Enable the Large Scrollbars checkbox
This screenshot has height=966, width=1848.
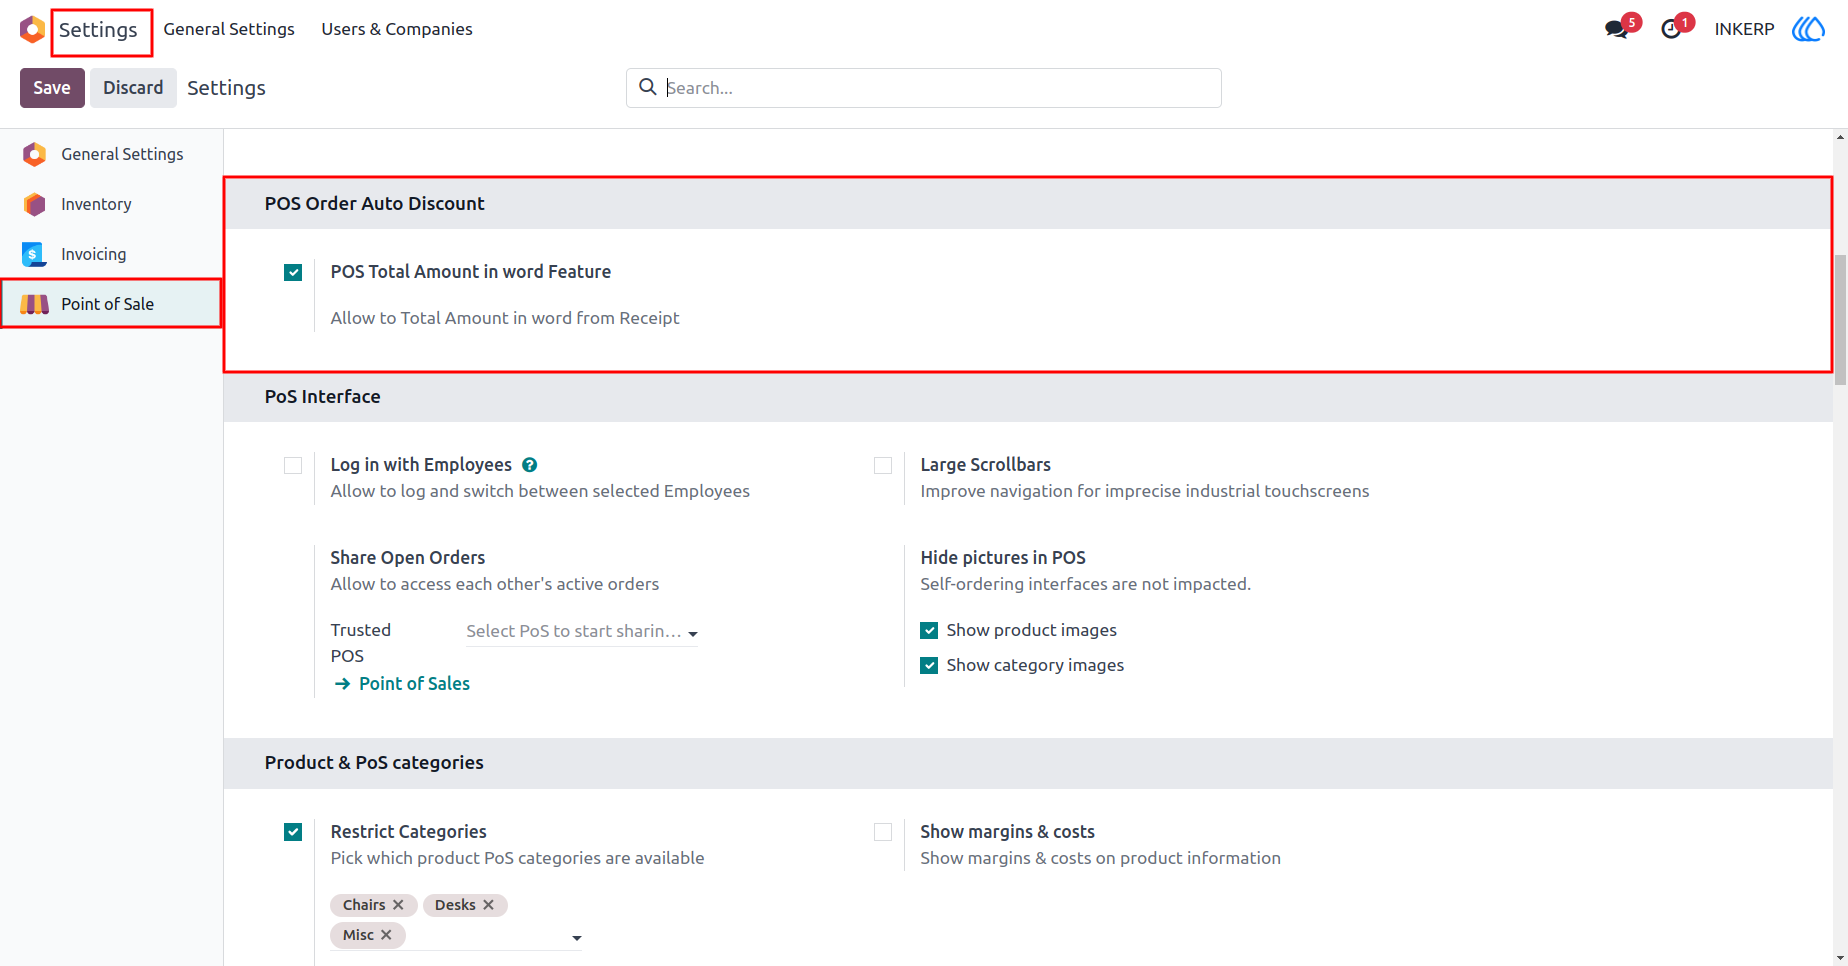(883, 465)
